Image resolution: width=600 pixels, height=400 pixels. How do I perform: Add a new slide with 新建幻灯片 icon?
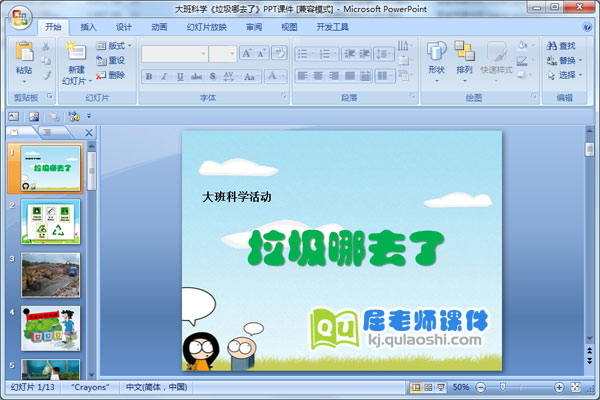pos(76,51)
